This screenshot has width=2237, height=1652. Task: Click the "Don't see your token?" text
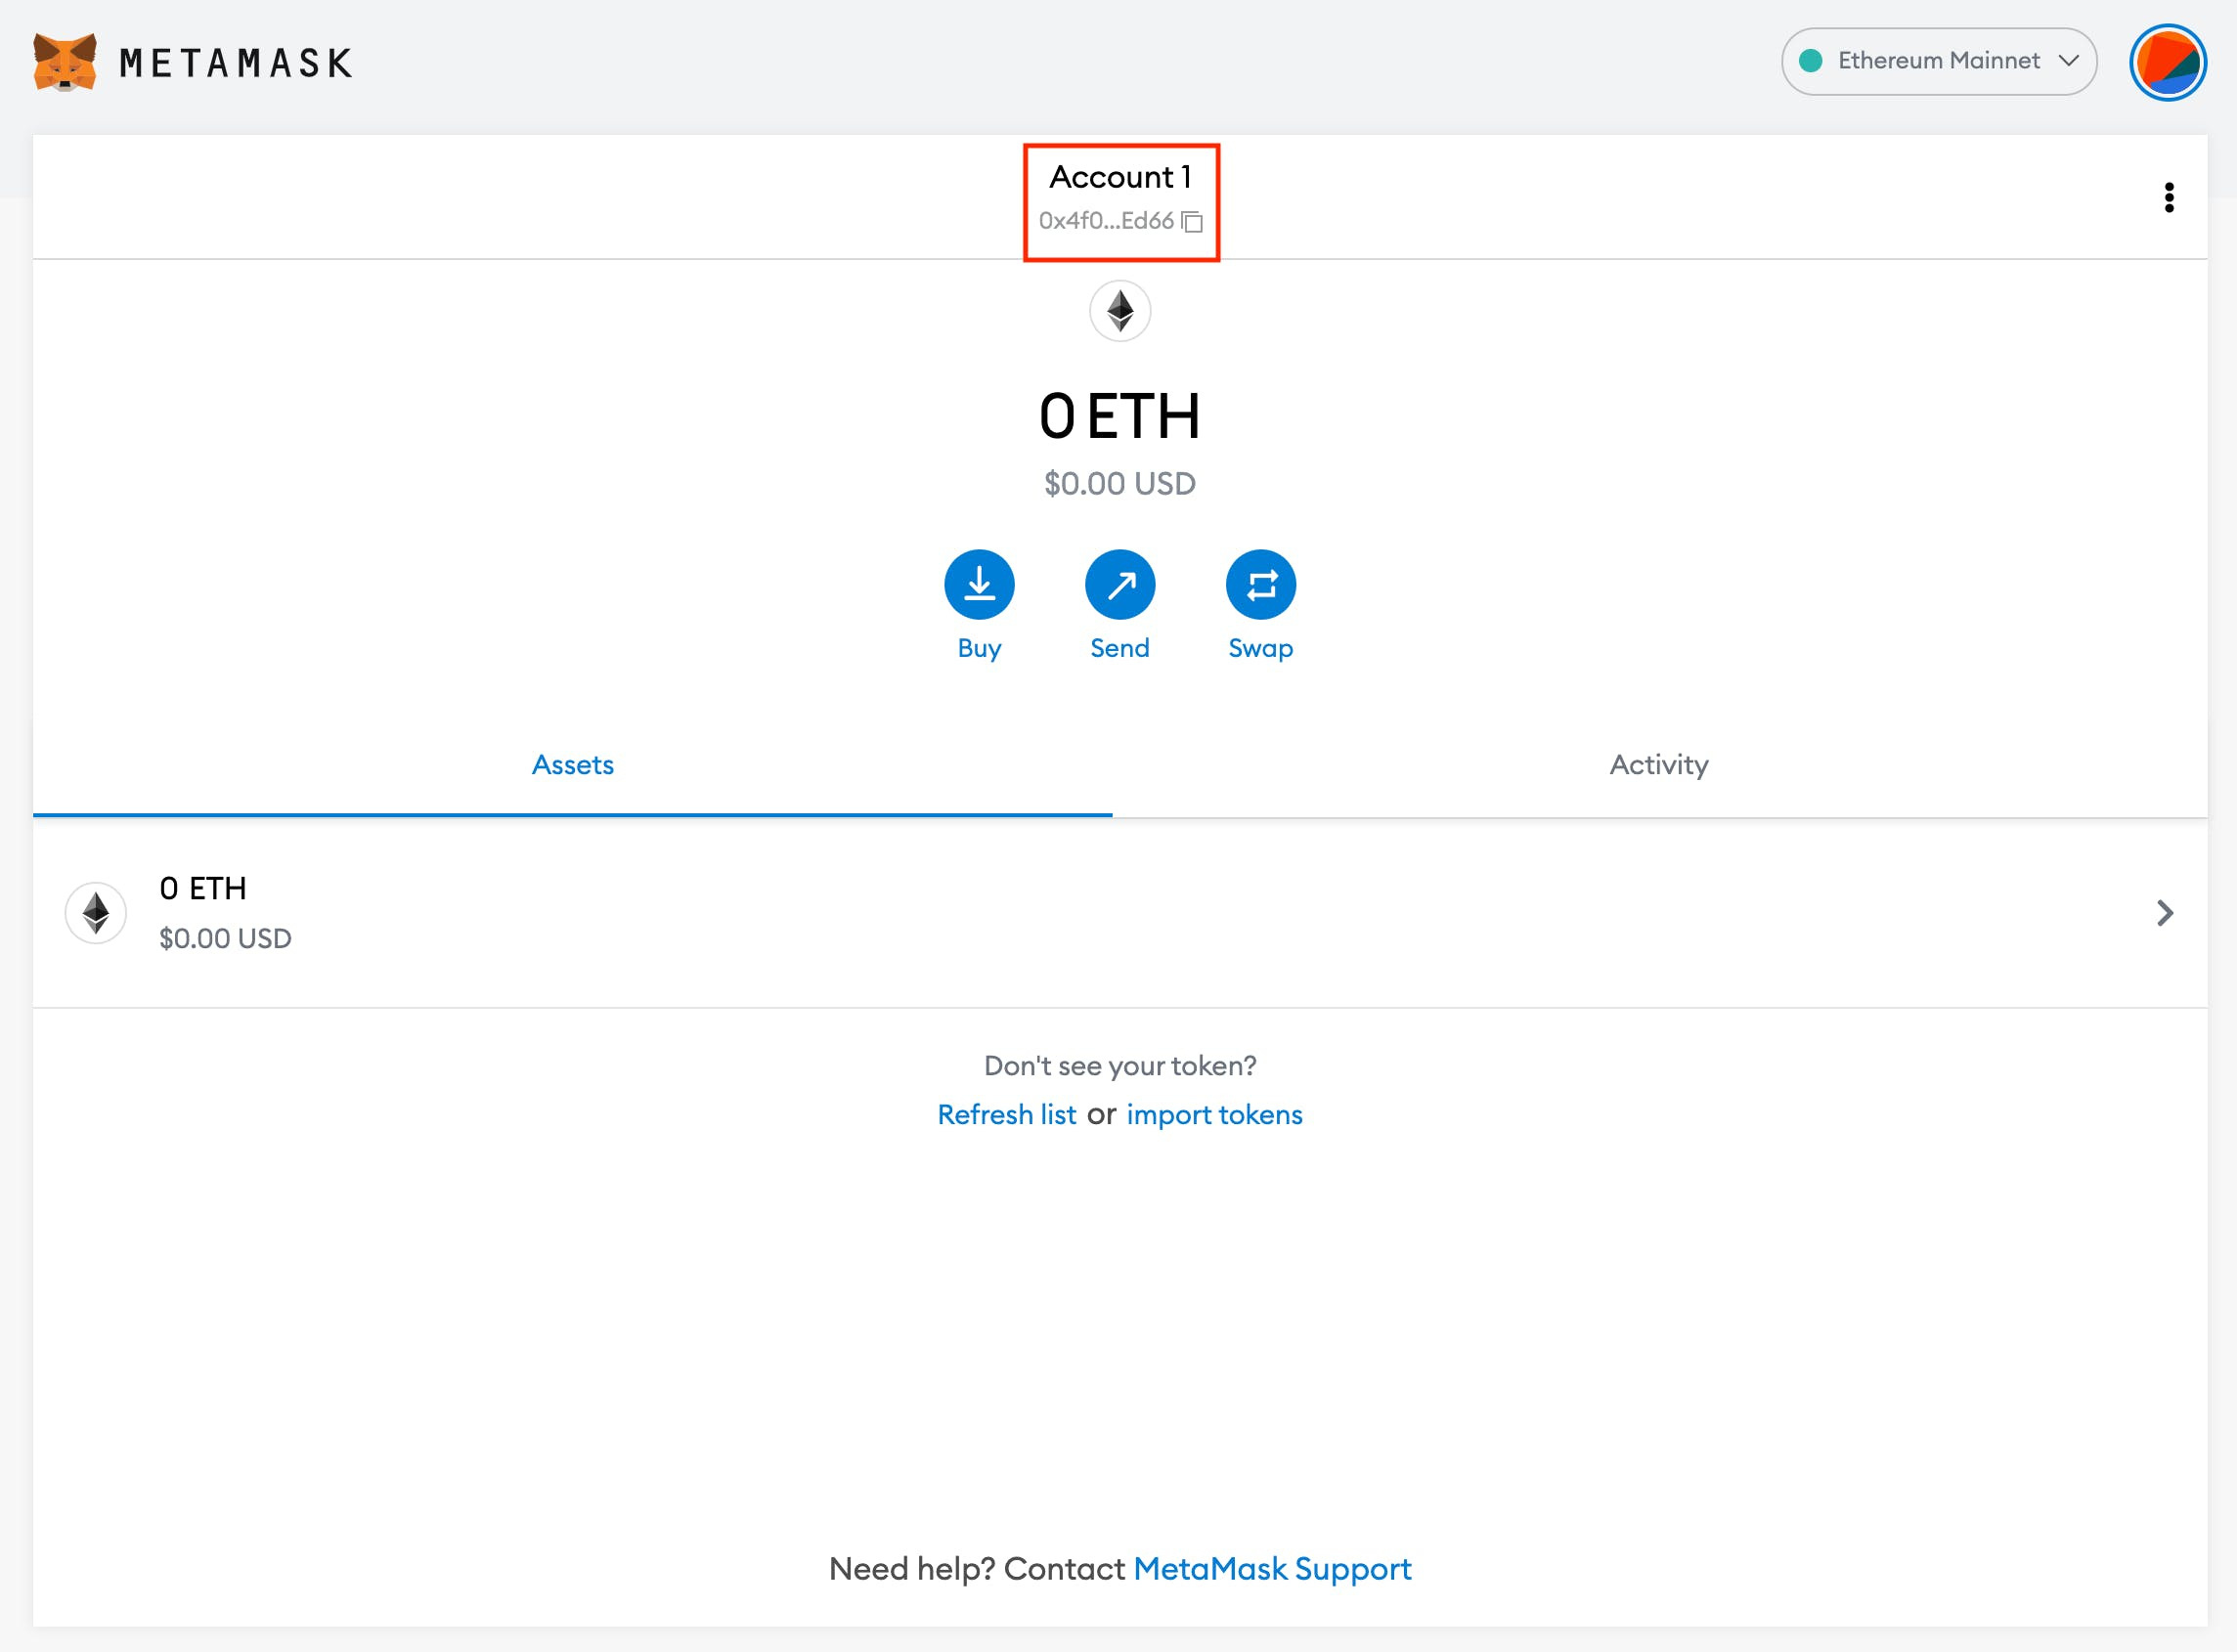1119,1066
